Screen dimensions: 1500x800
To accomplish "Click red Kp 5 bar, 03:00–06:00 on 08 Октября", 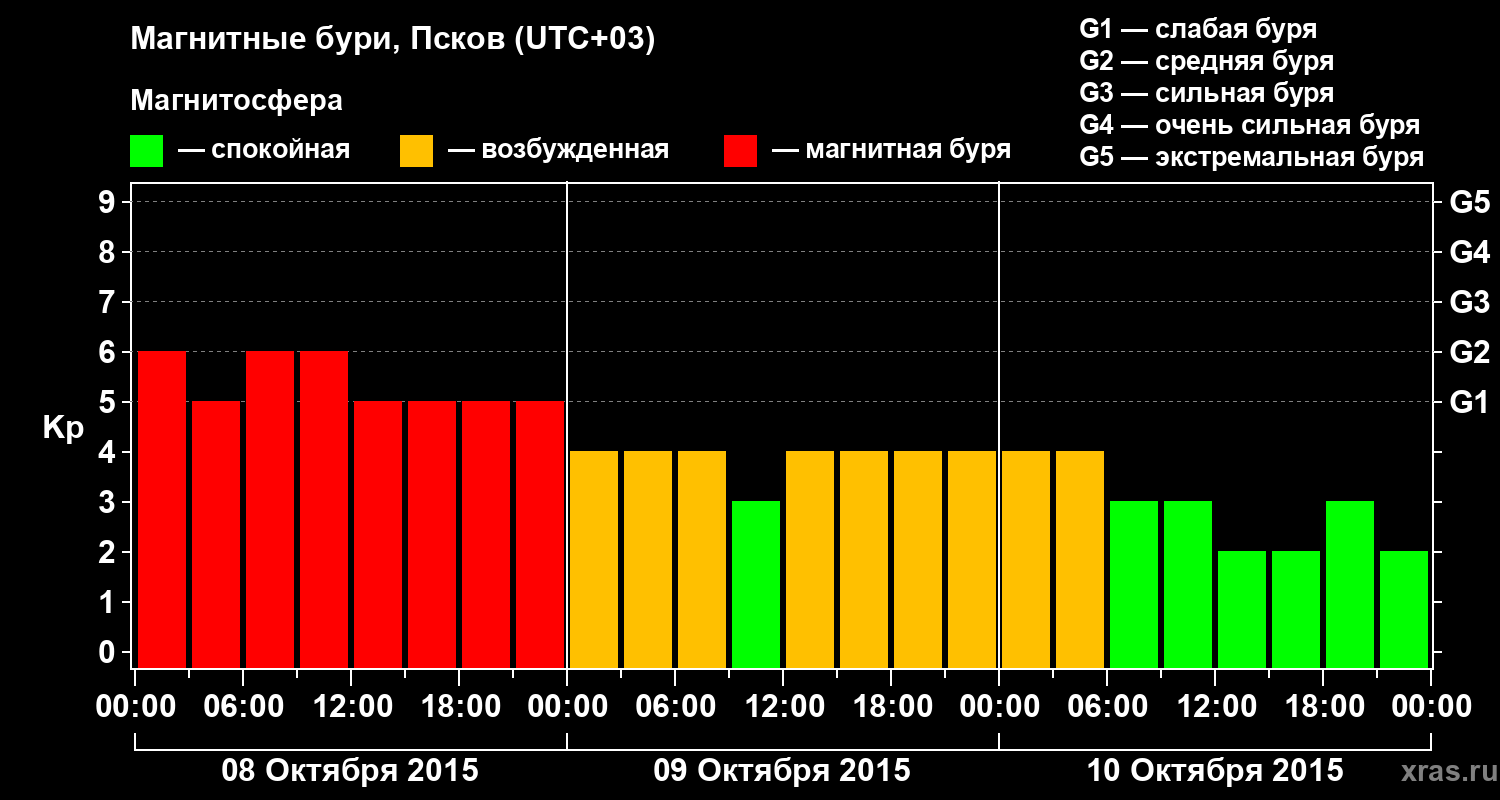I will [216, 535].
